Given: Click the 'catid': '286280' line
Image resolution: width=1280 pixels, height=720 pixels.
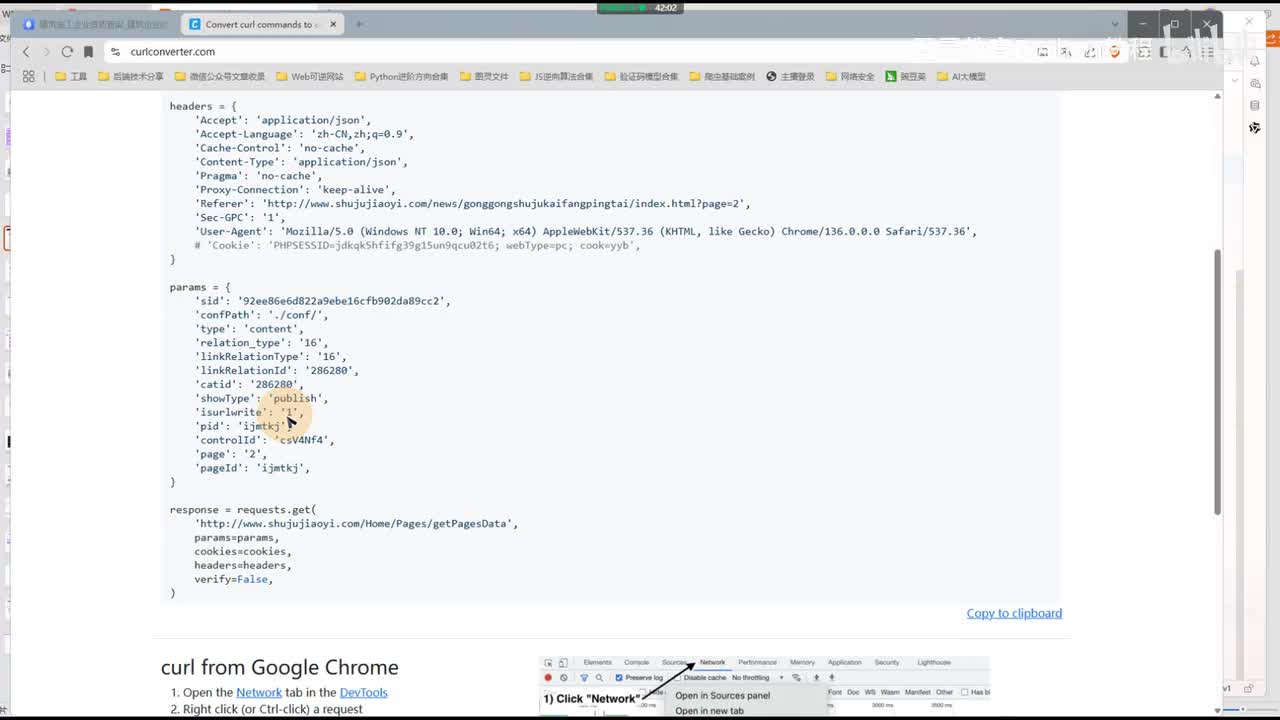Looking at the screenshot, I should [249, 384].
